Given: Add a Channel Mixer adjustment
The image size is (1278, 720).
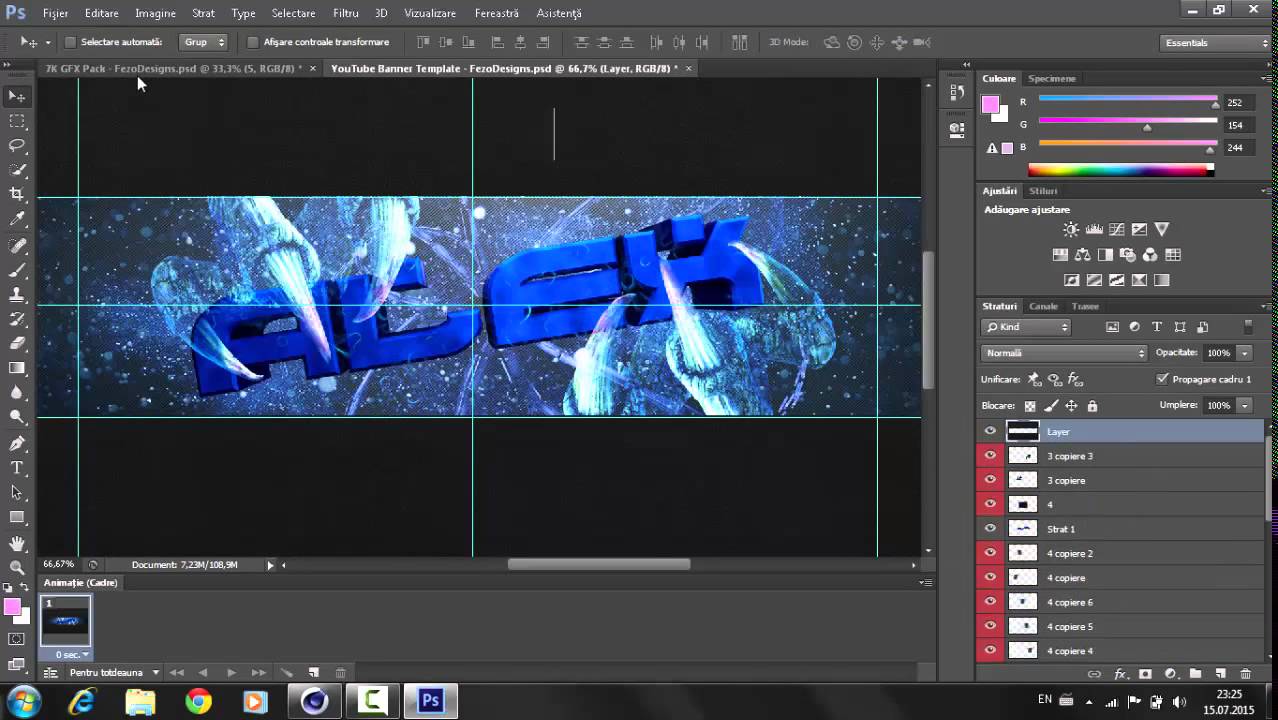Looking at the screenshot, I should coord(1150,255).
